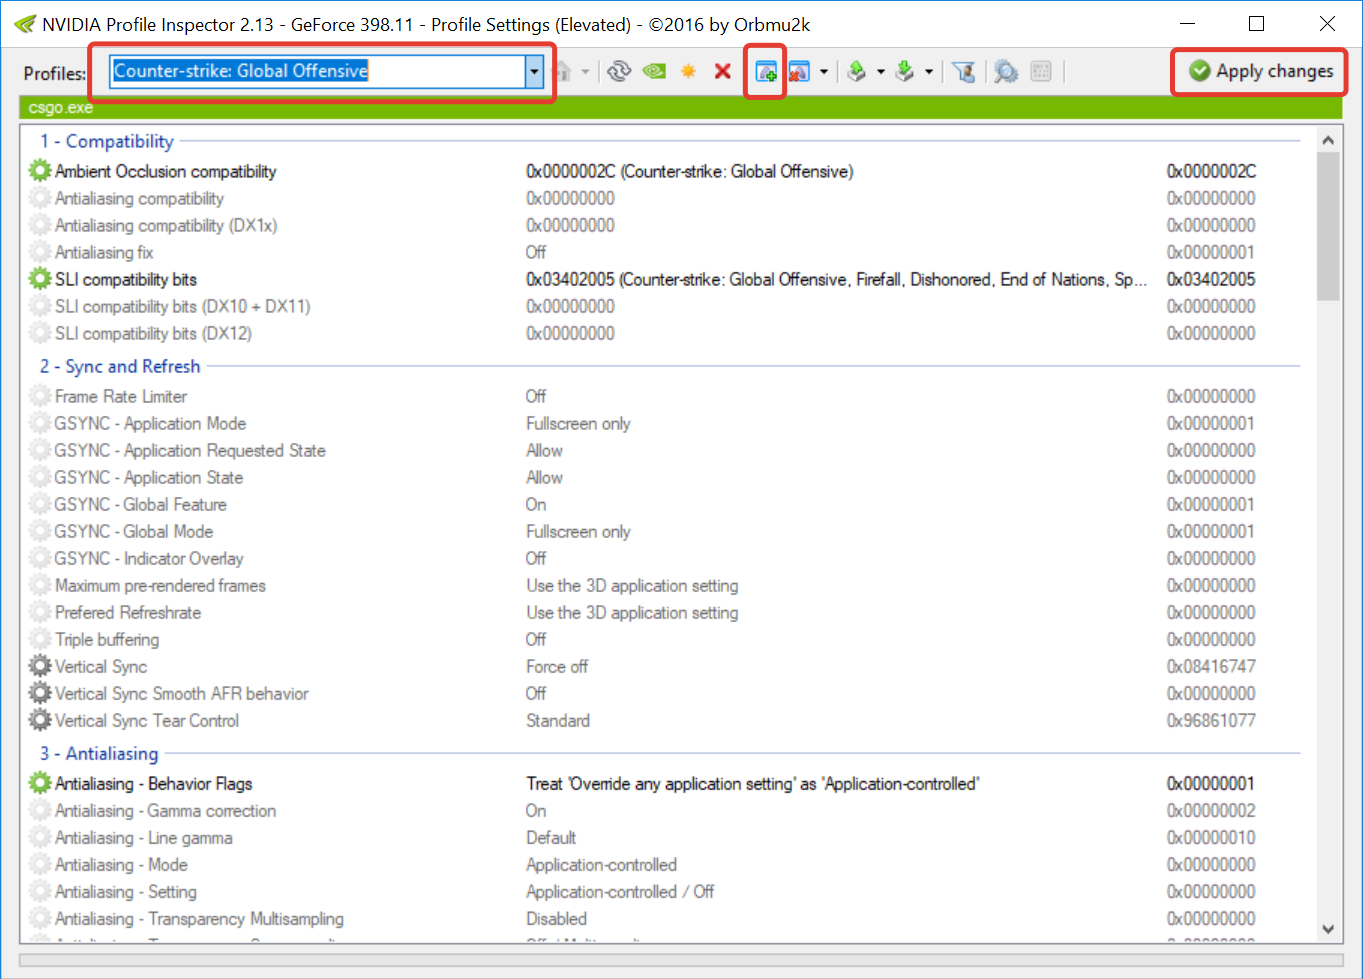
Task: Click the gear icon beside Antialiasing - Behavior Flags
Action: pyautogui.click(x=40, y=783)
